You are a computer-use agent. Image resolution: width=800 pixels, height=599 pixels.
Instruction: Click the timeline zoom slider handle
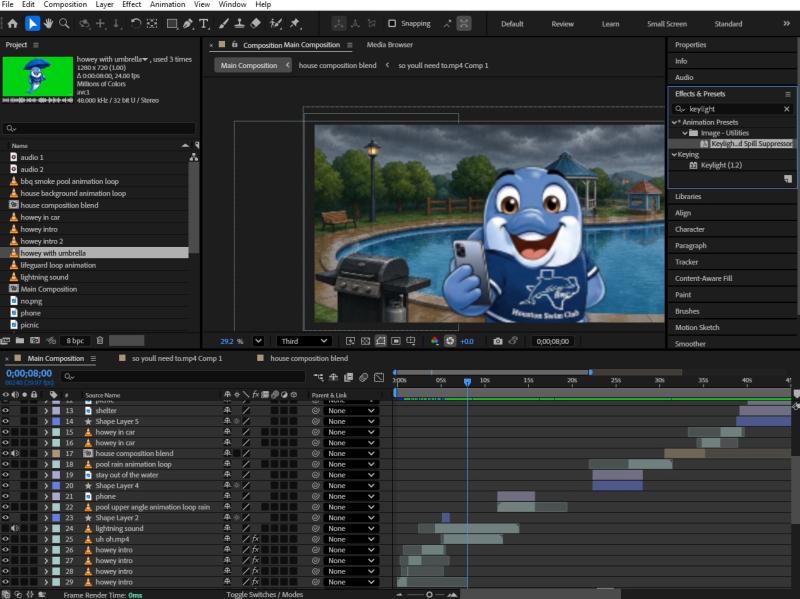click(x=429, y=594)
